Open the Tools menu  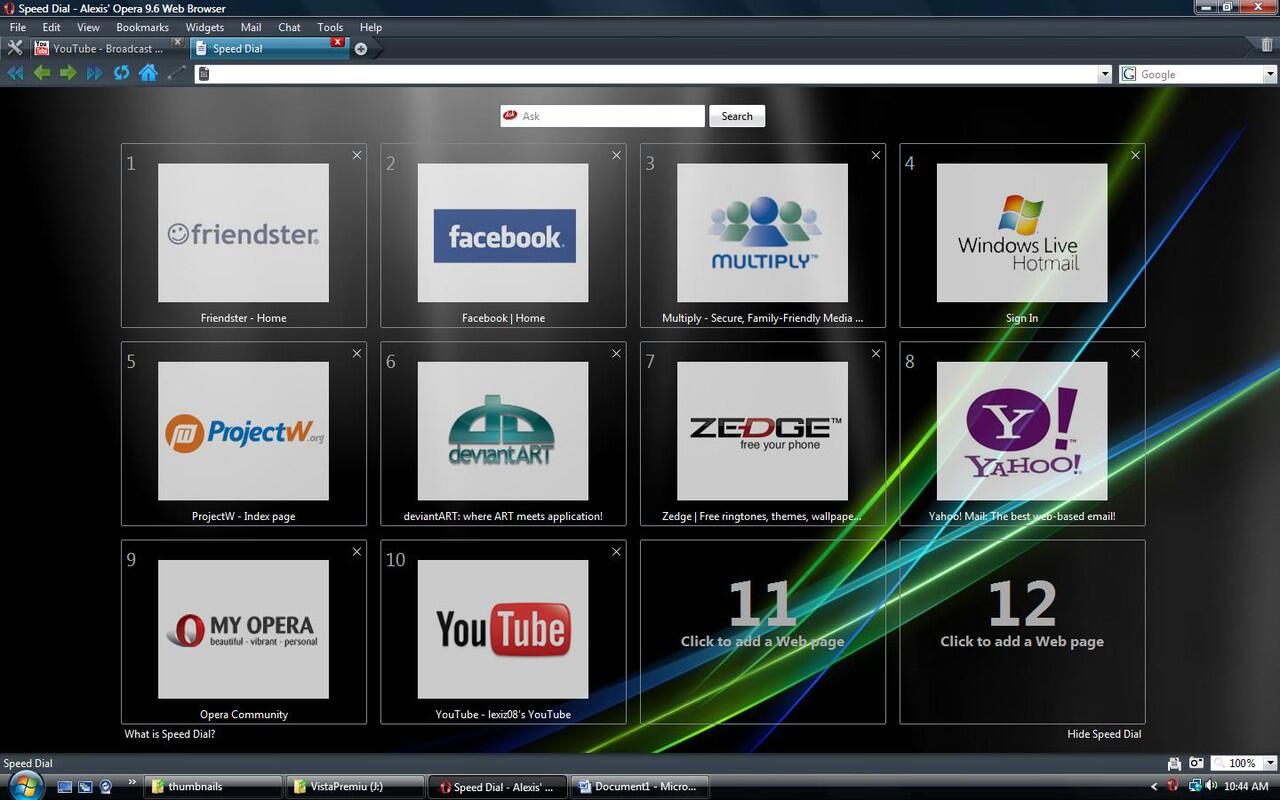coord(330,27)
